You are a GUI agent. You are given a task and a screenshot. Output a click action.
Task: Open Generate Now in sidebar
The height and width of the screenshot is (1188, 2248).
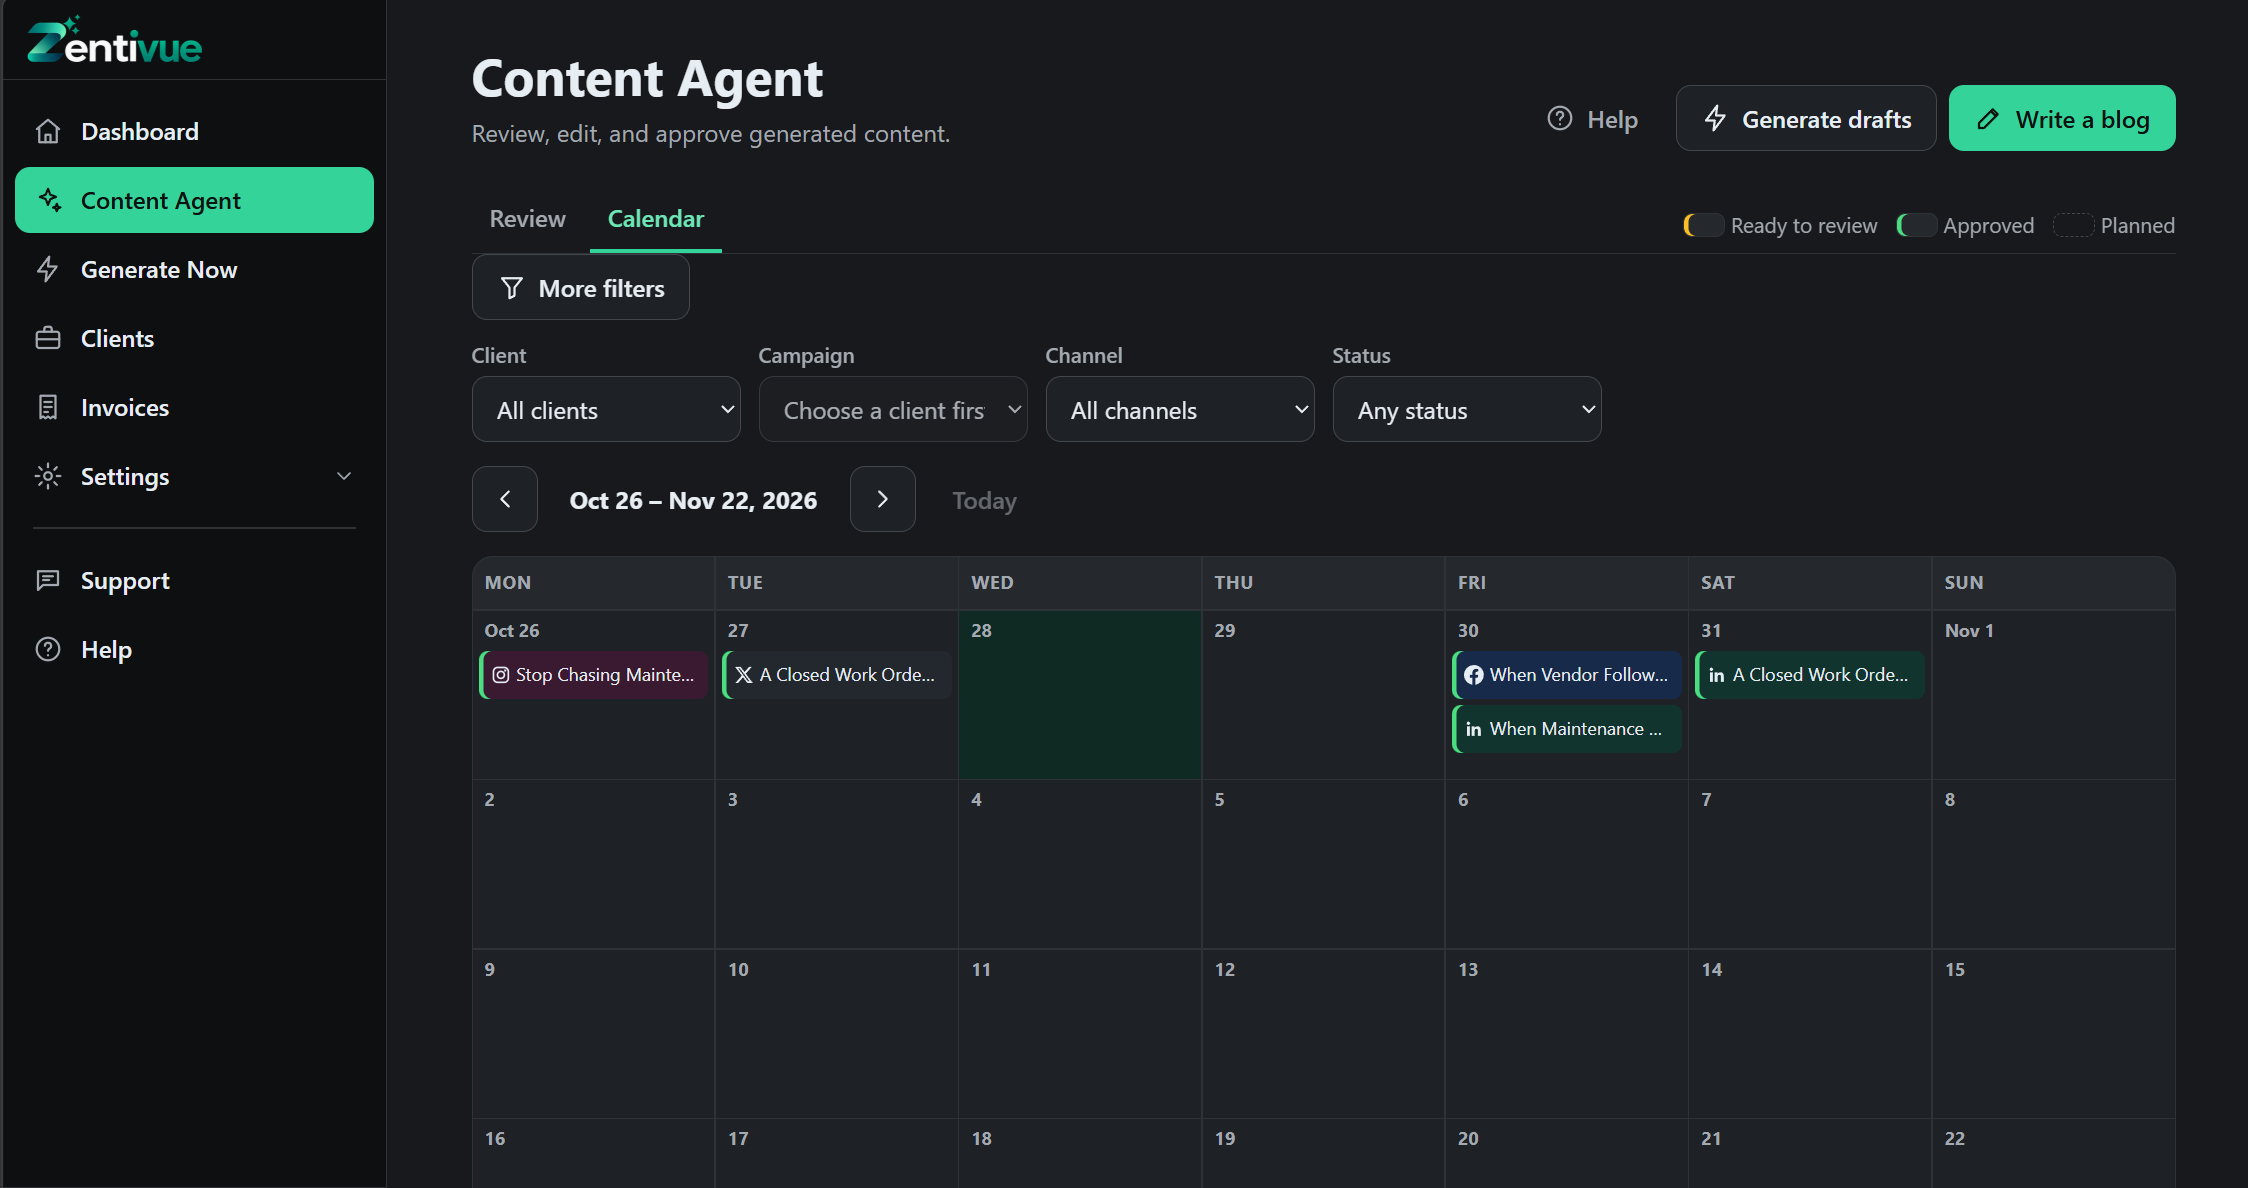[194, 269]
